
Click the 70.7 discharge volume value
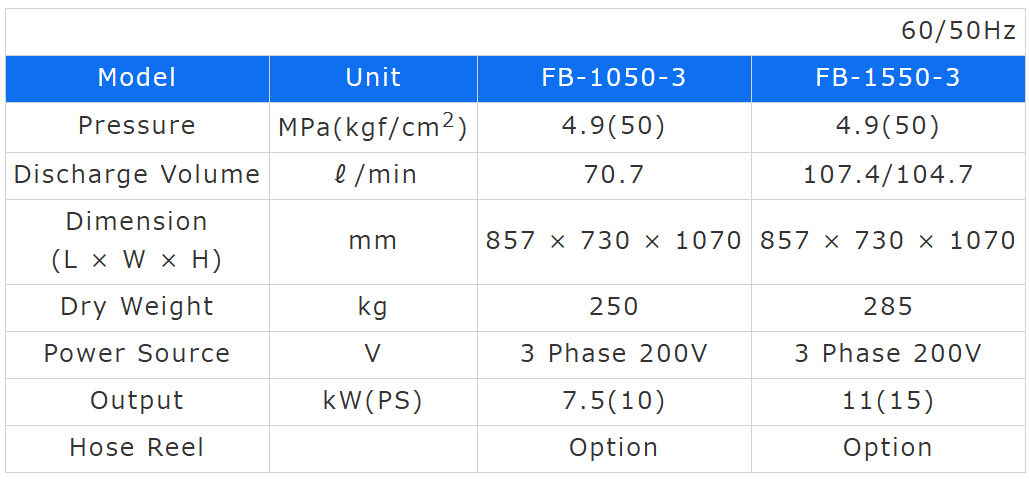tap(613, 175)
